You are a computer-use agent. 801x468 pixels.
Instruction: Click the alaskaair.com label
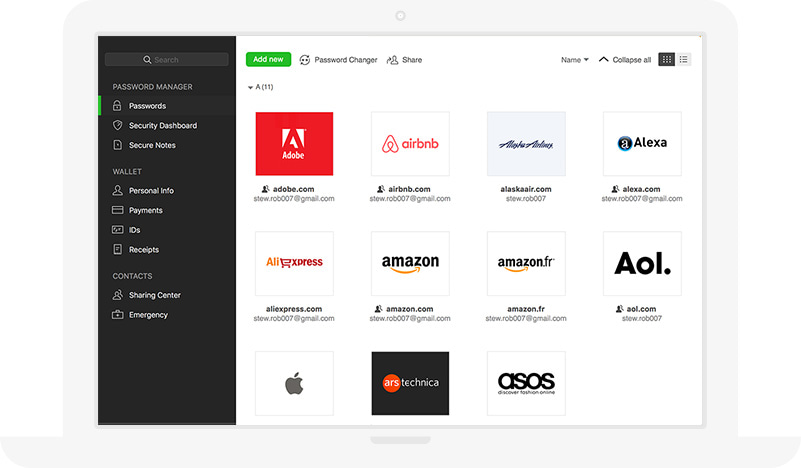click(x=526, y=189)
